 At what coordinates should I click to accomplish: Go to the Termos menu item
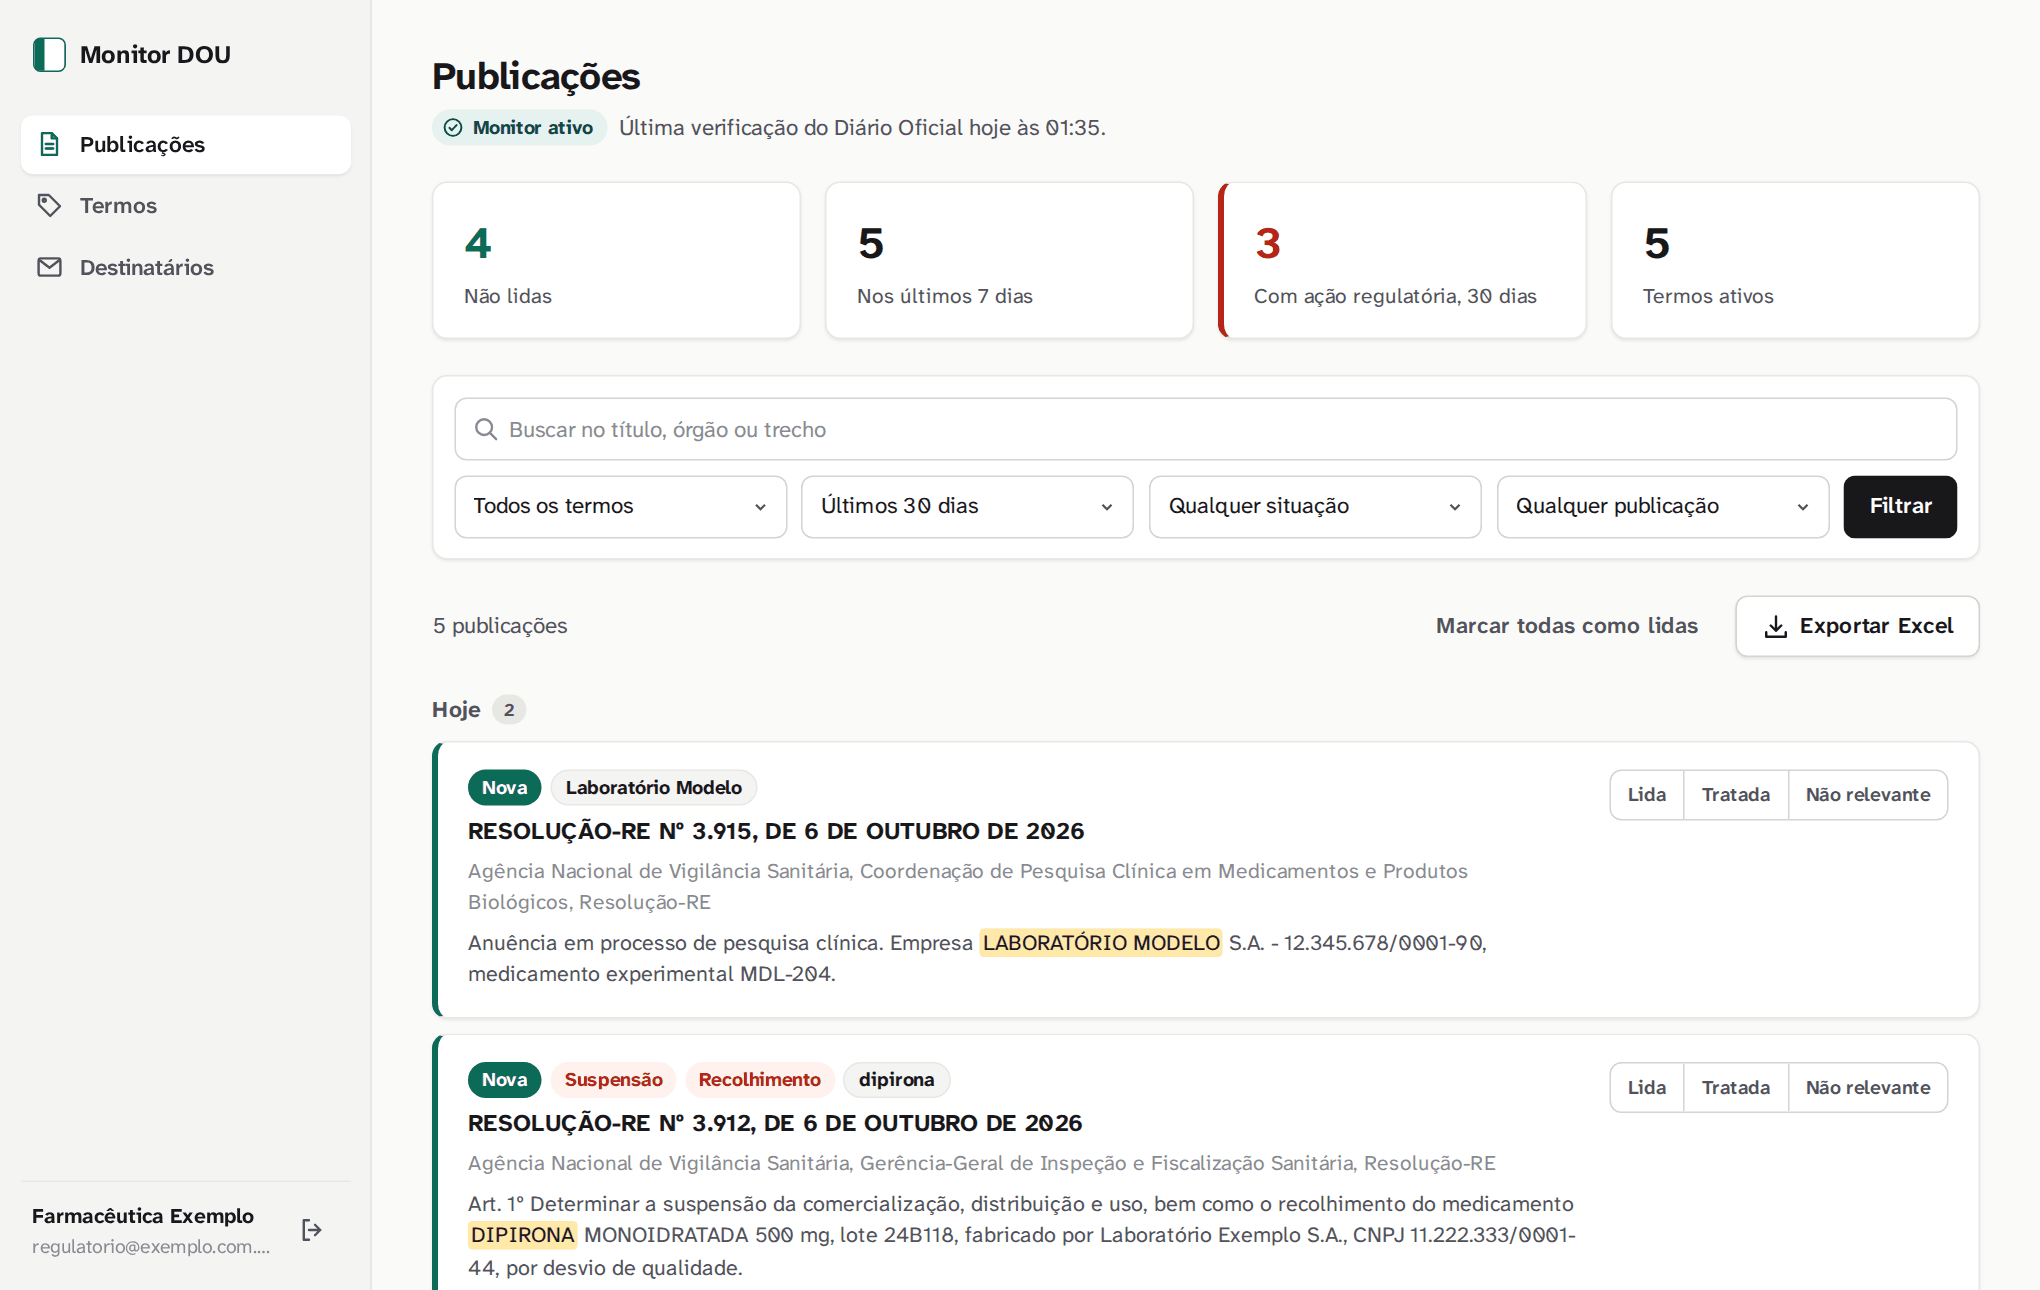point(186,205)
